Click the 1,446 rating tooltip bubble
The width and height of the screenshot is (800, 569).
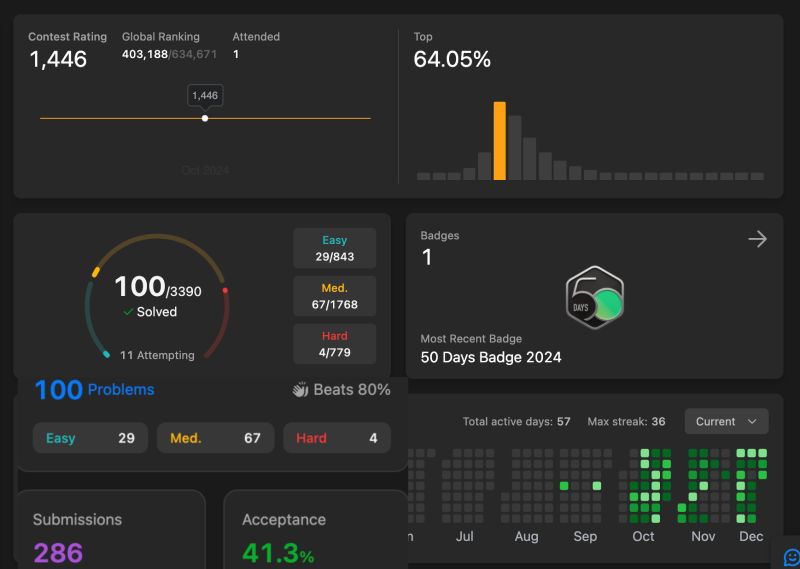(205, 95)
